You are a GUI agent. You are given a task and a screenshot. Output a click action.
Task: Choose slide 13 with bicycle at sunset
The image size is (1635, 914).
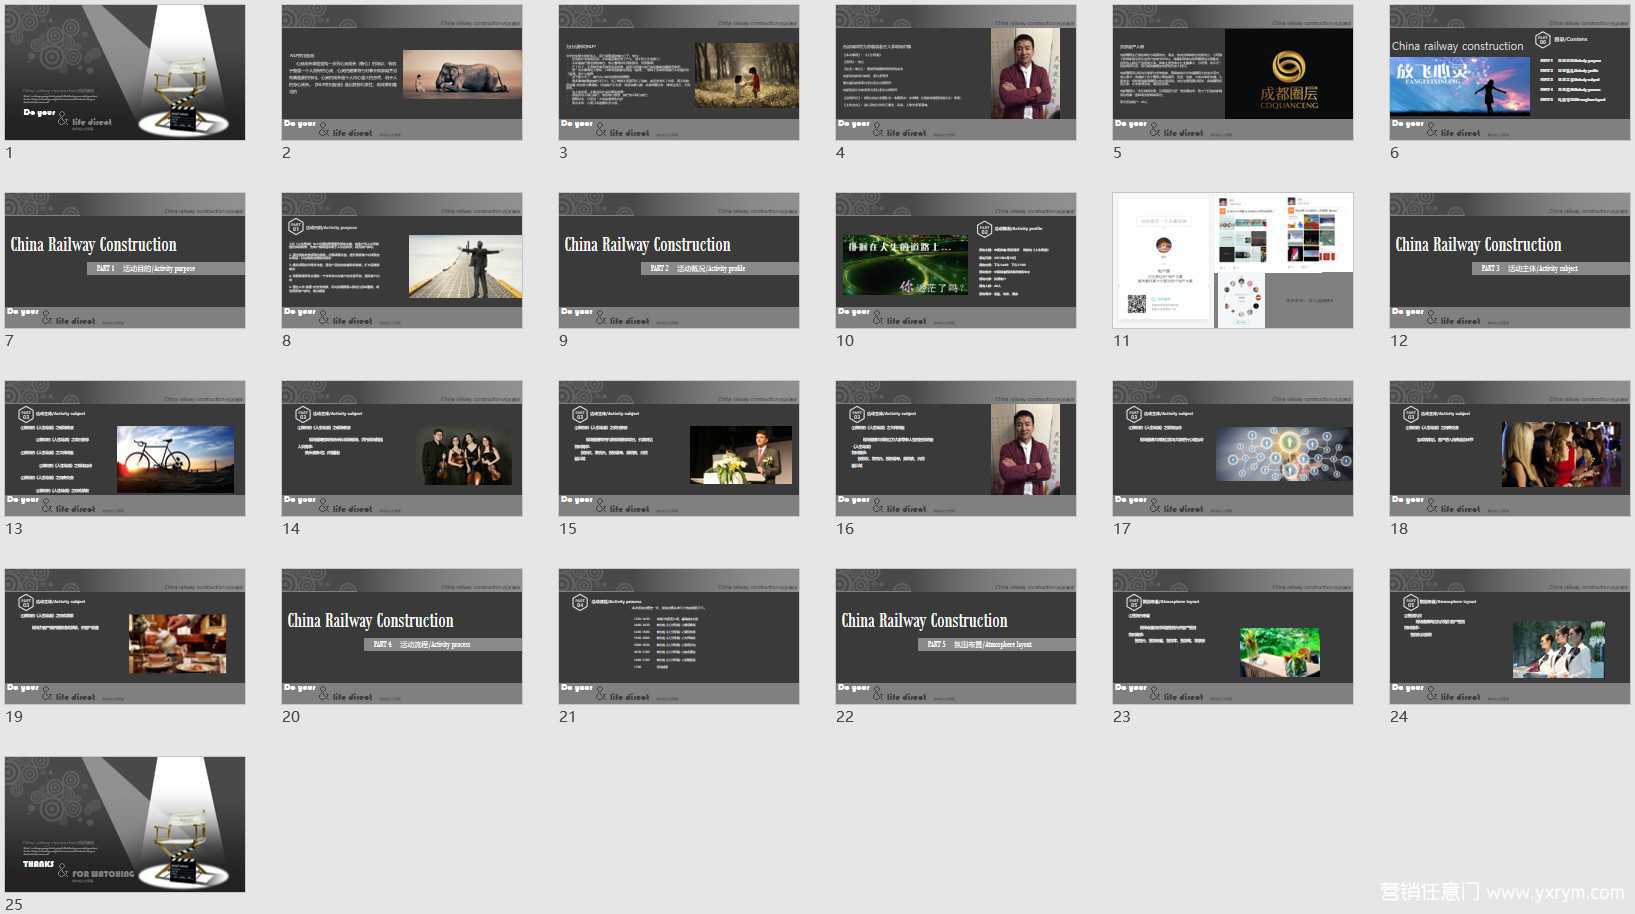[125, 448]
